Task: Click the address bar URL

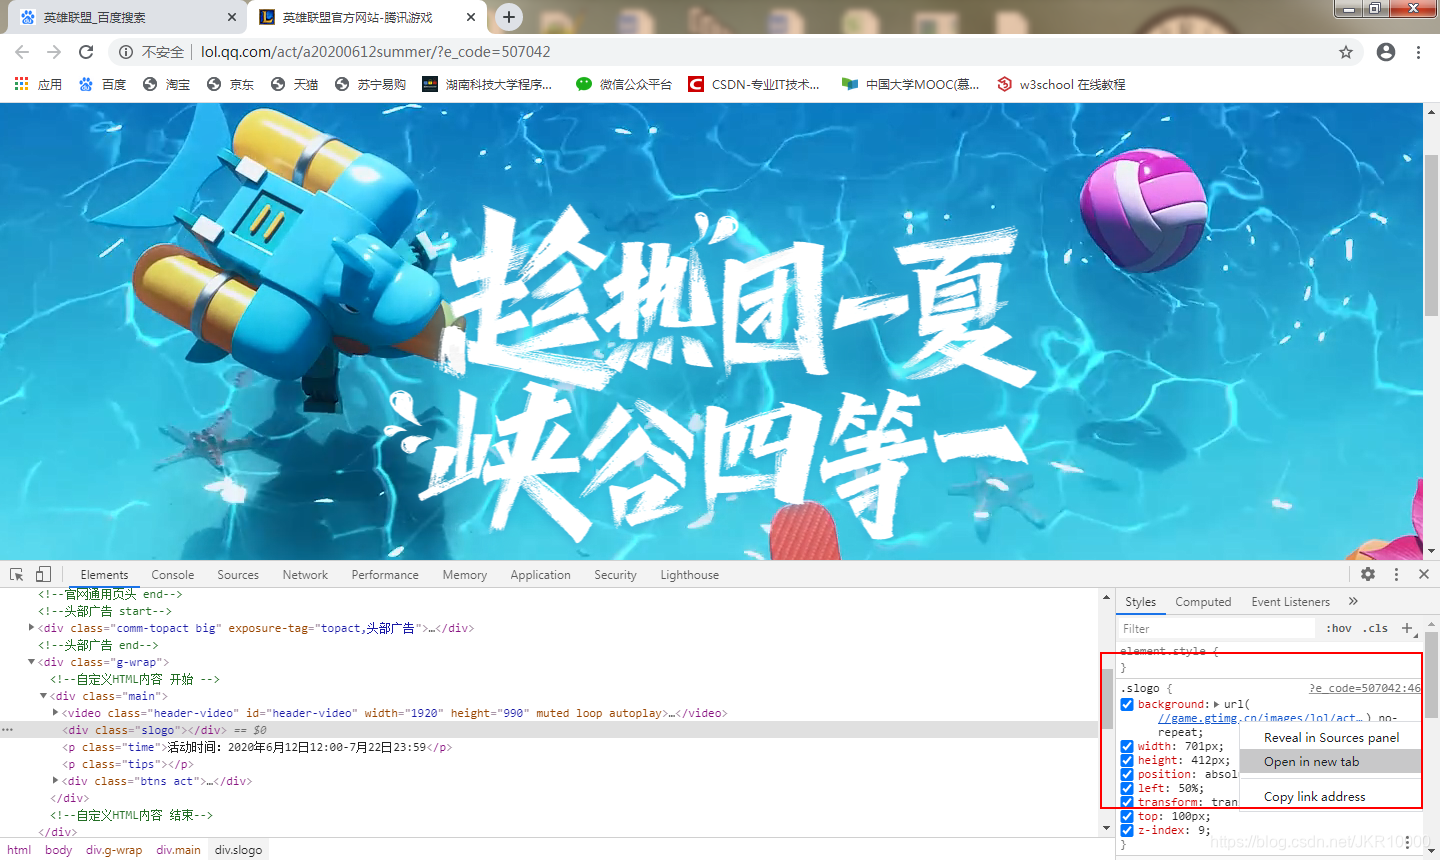Action: pos(376,52)
